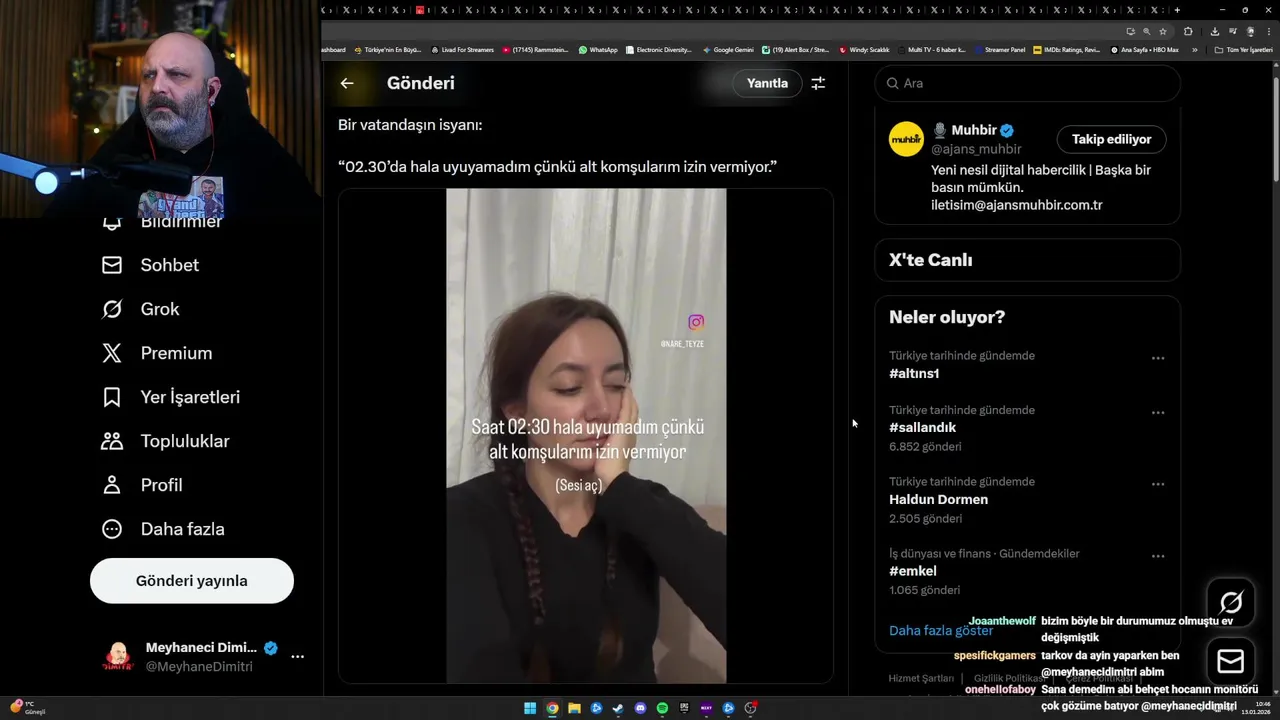Open options for the #emkel trend
Image resolution: width=1280 pixels, height=720 pixels.
point(1158,556)
